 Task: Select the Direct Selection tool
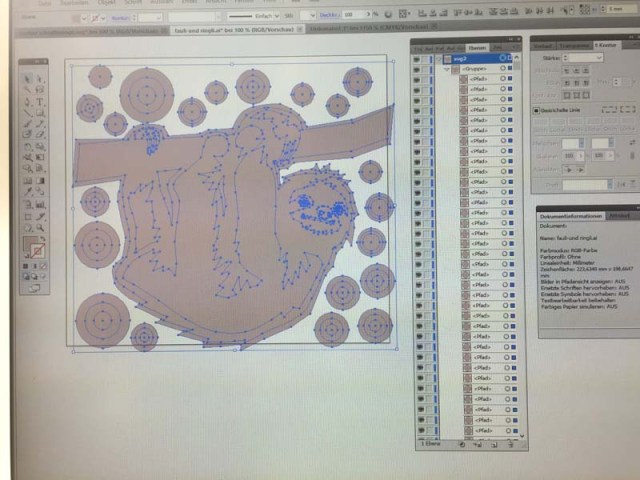pyautogui.click(x=40, y=78)
